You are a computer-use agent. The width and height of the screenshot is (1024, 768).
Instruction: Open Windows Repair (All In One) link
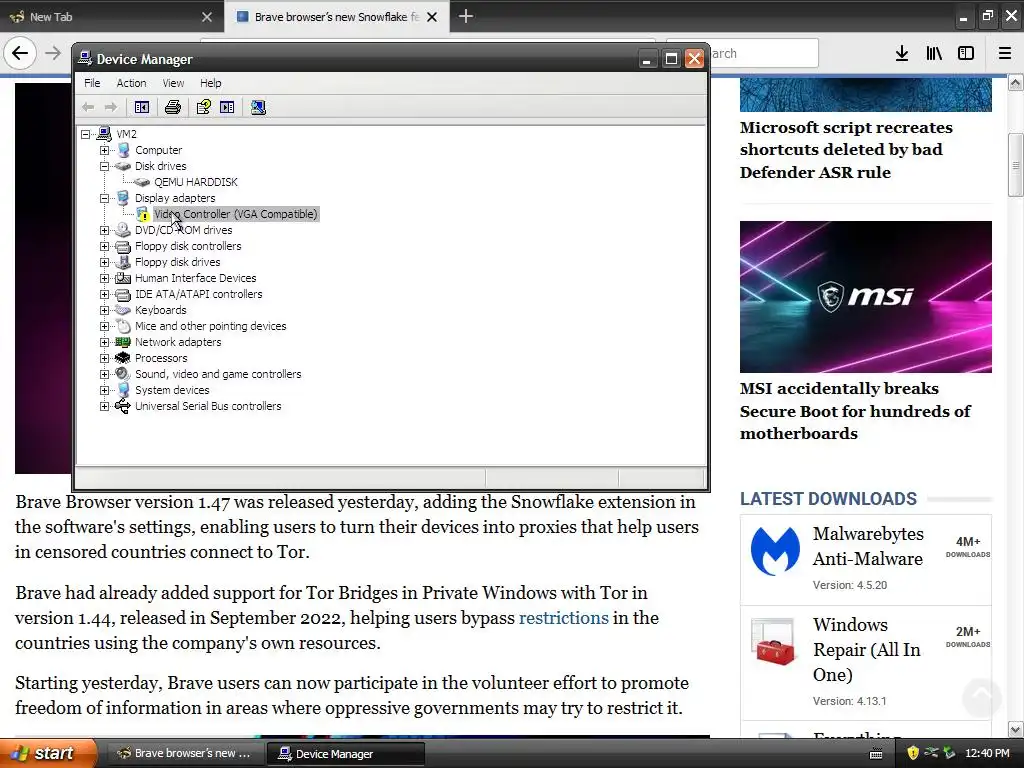click(x=867, y=650)
